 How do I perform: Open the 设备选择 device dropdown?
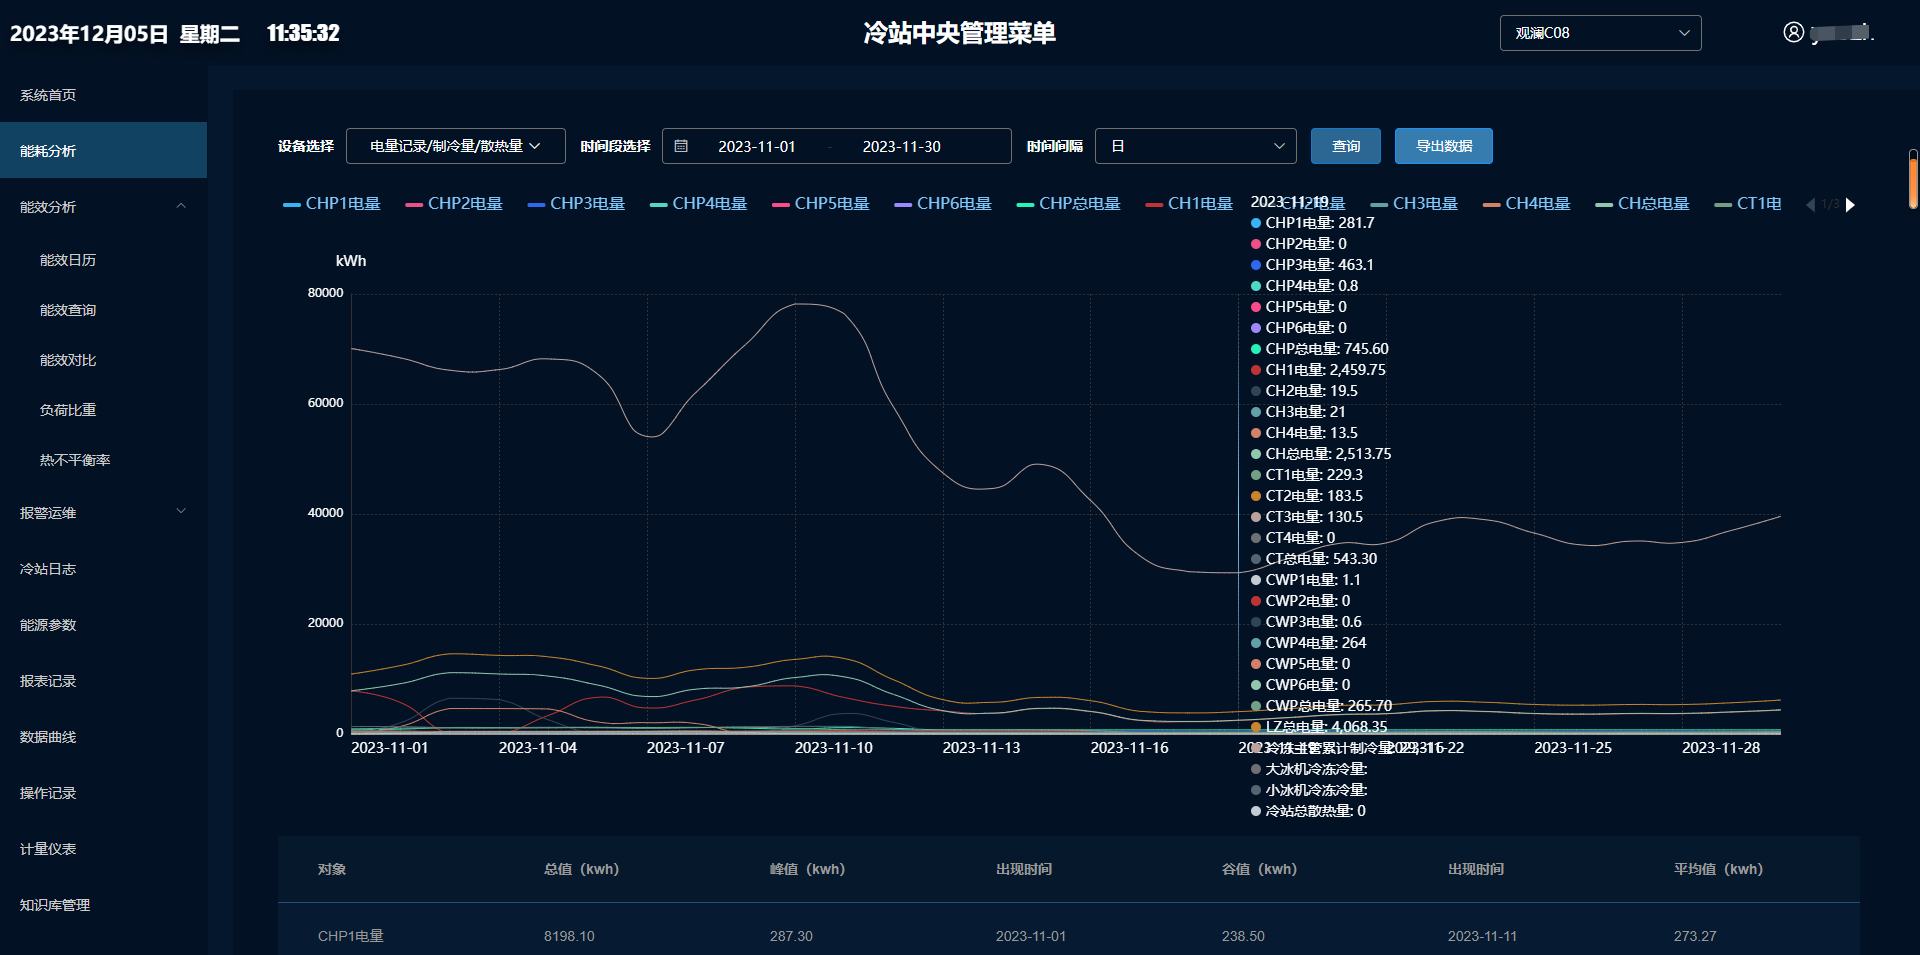455,146
